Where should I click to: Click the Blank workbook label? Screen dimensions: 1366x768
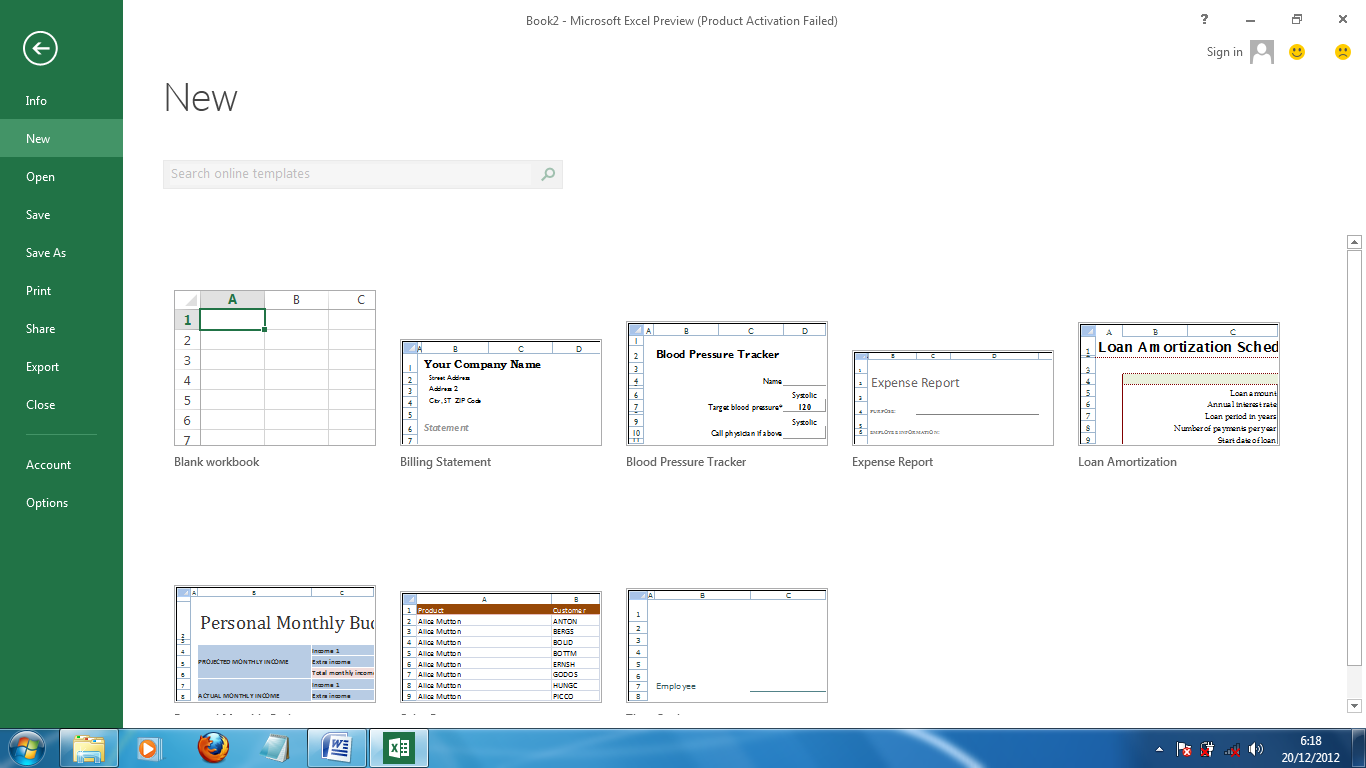217,462
